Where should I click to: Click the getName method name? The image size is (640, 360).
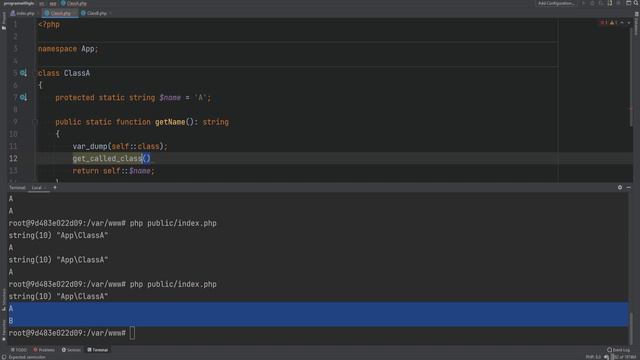tap(170, 122)
